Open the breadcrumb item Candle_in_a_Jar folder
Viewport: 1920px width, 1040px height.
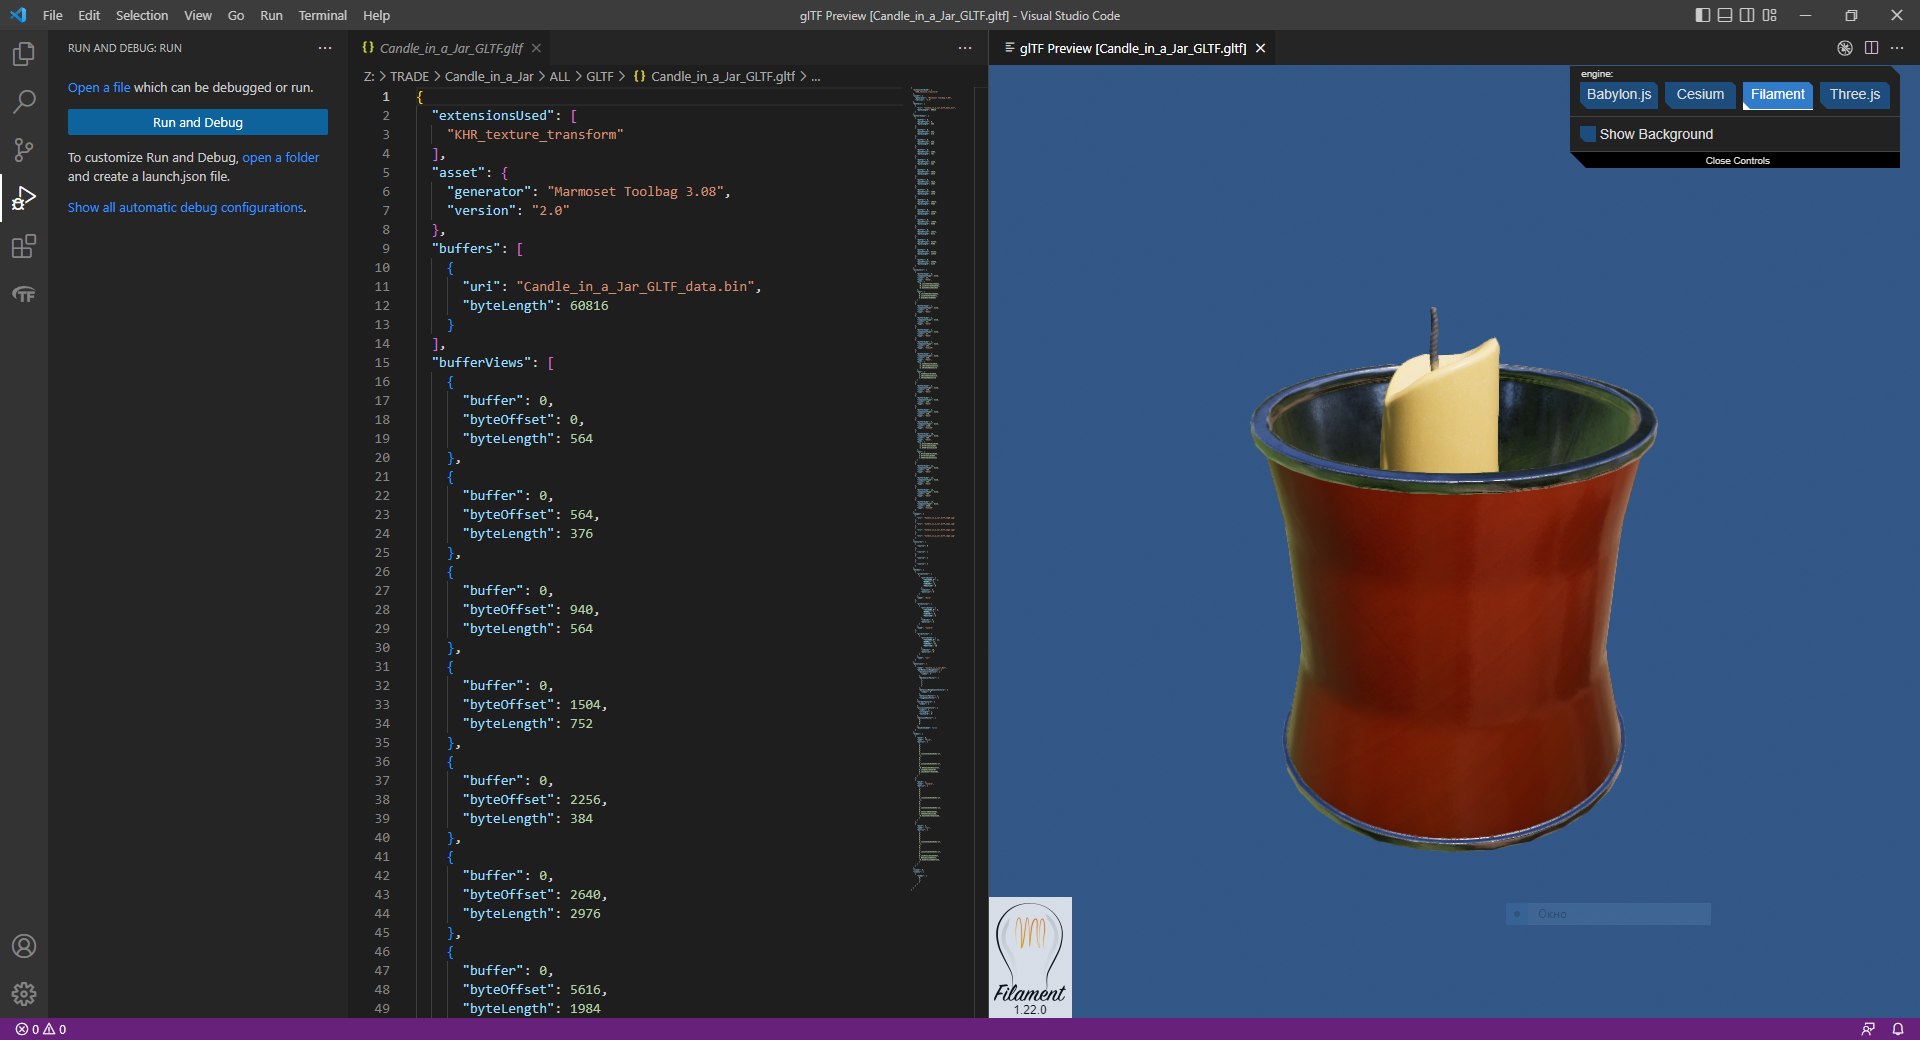click(x=489, y=76)
